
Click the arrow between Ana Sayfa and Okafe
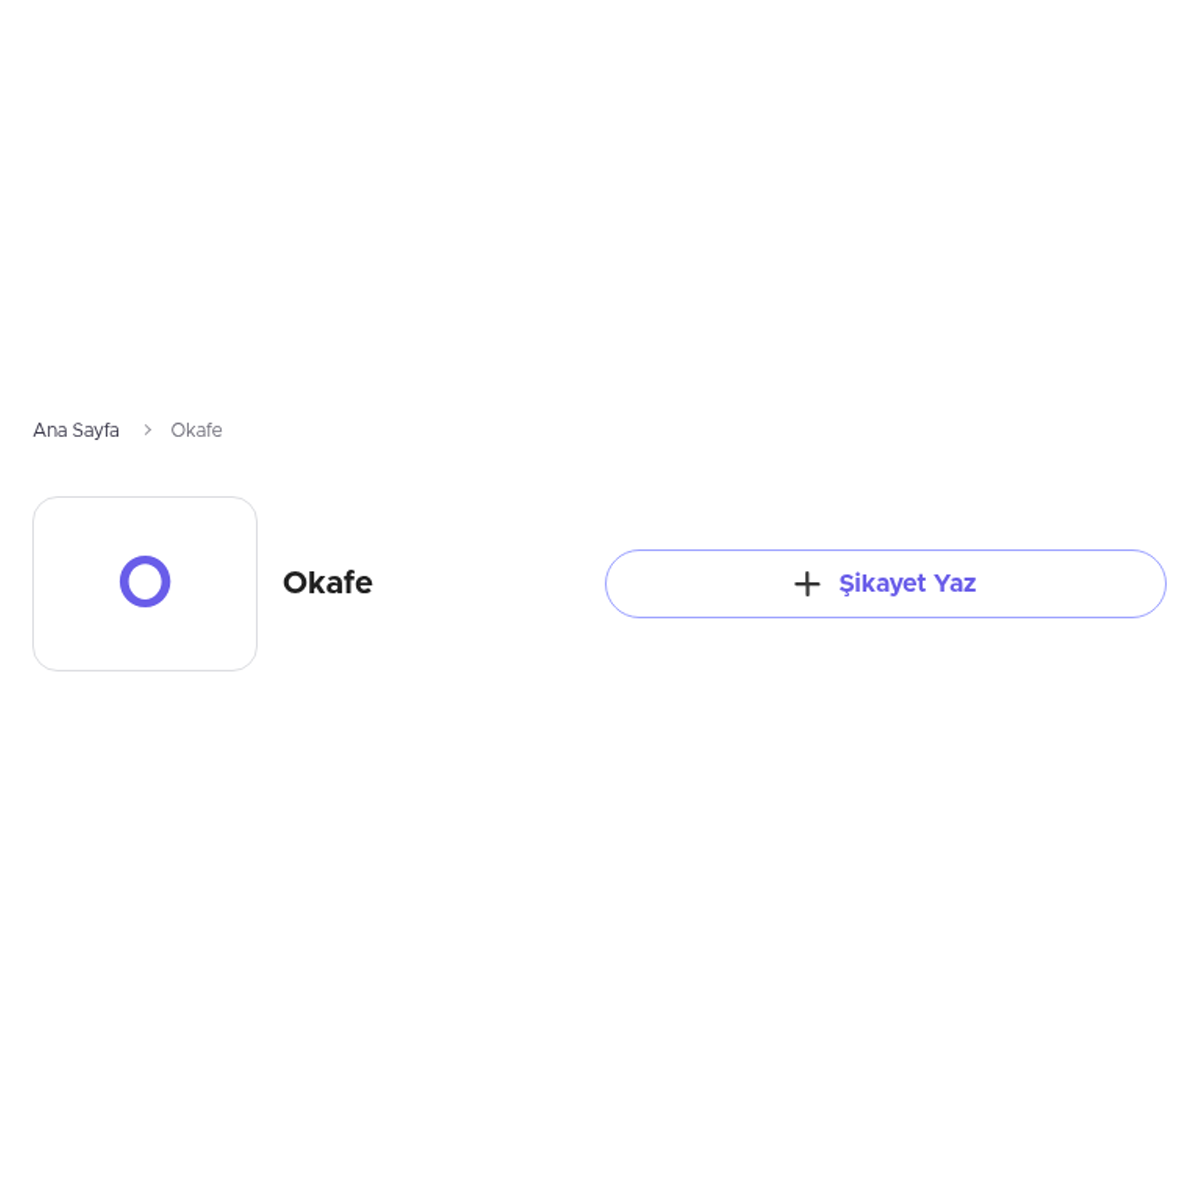147,430
